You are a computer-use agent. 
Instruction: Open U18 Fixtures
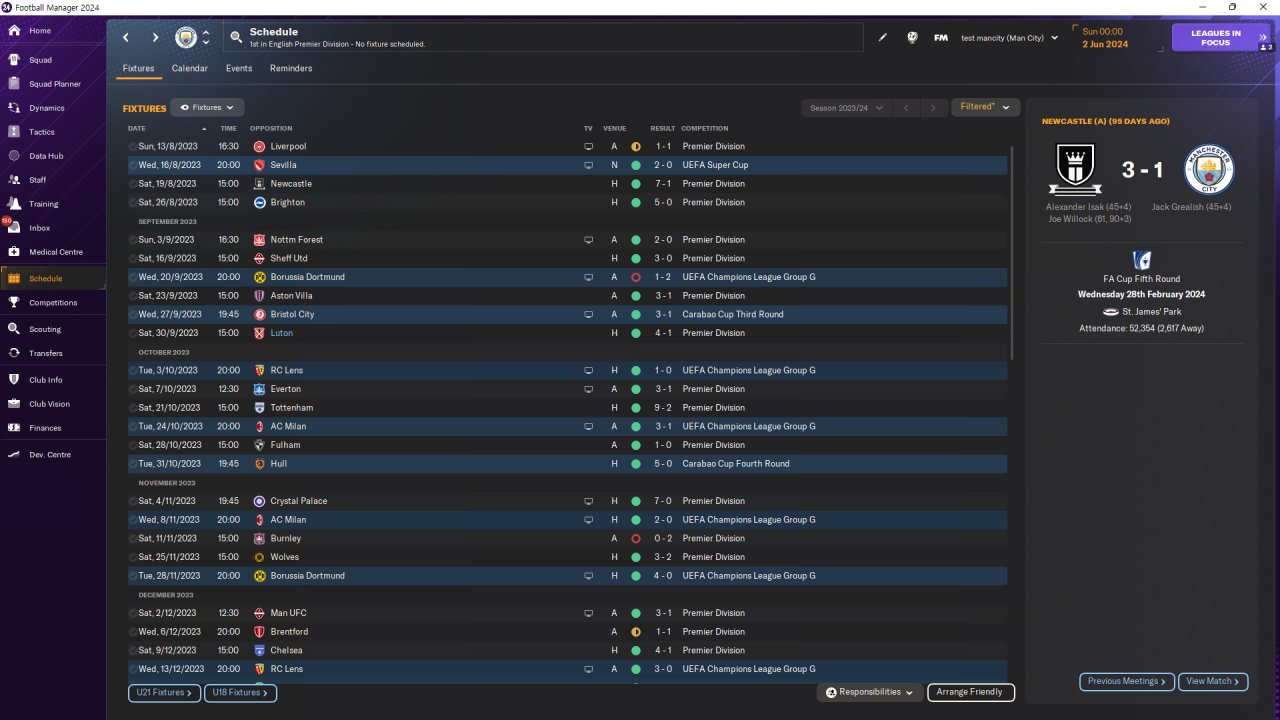tap(240, 692)
